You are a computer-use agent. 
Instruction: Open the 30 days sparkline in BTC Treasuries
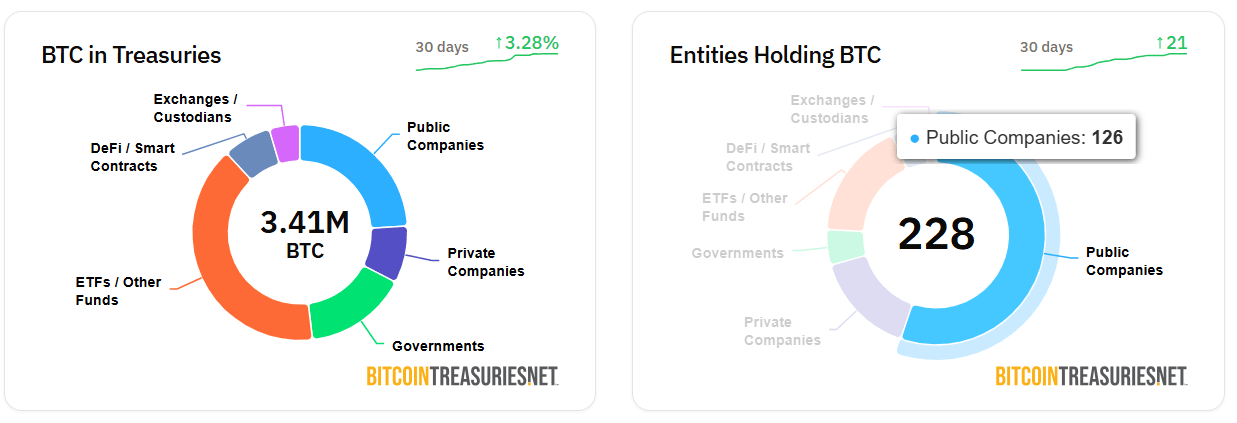pos(487,62)
